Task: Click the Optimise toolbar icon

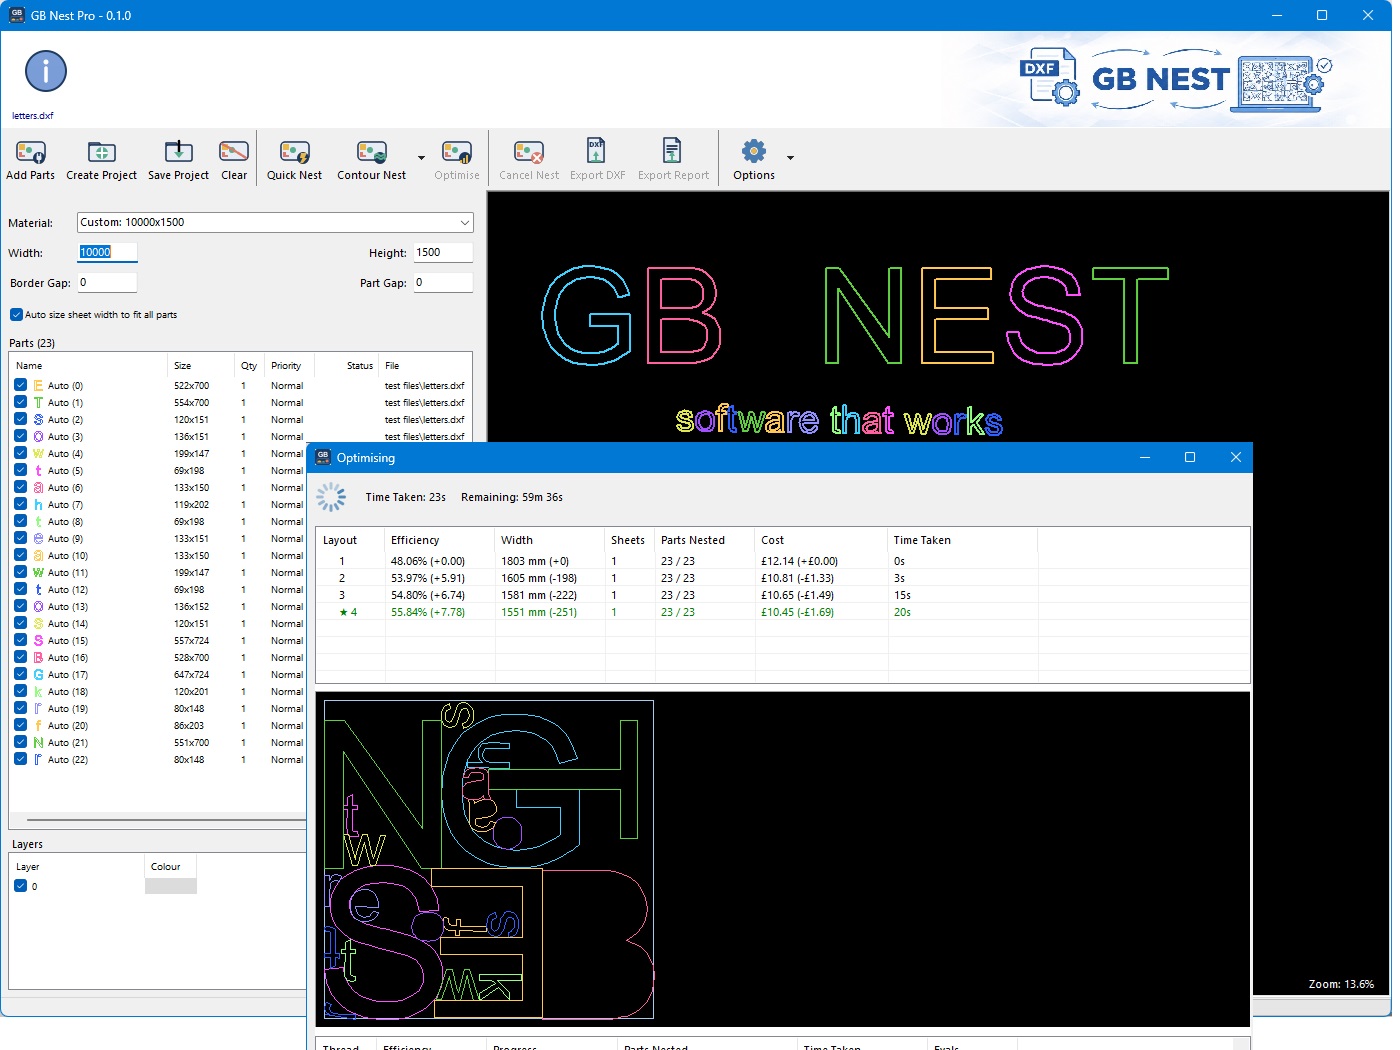Action: click(457, 152)
